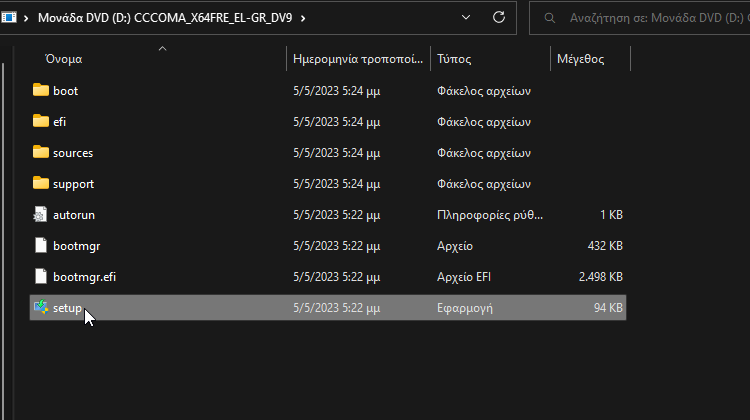Screen dimensions: 750x420
Task: Select the efi folder icon
Action: tap(41, 121)
